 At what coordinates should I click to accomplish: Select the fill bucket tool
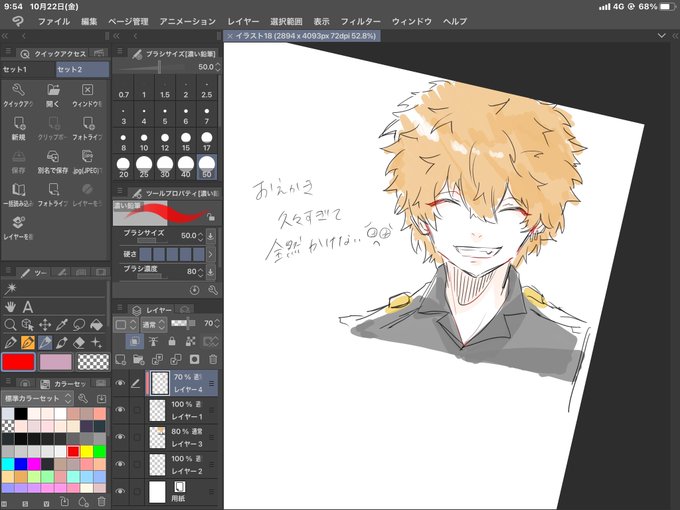click(x=96, y=324)
